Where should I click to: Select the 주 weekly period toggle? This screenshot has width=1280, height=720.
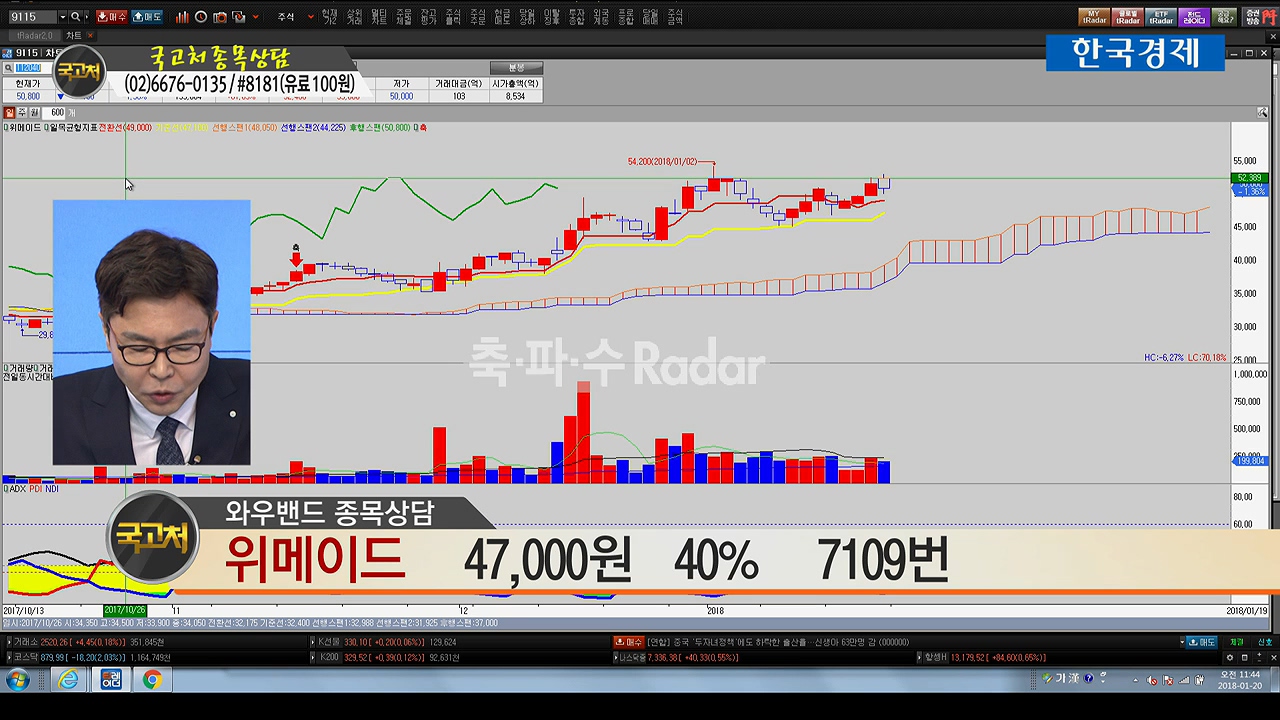pyautogui.click(x=21, y=113)
